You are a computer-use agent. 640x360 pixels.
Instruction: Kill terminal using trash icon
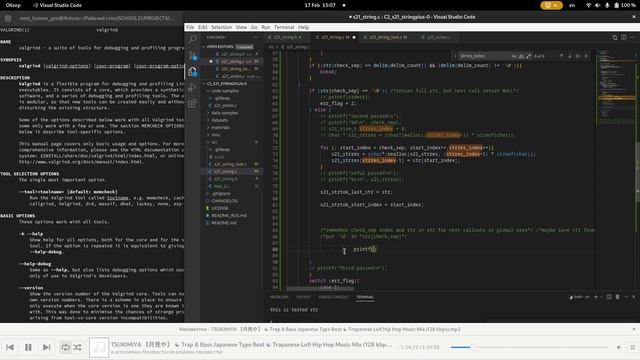pyautogui.click(x=617, y=297)
